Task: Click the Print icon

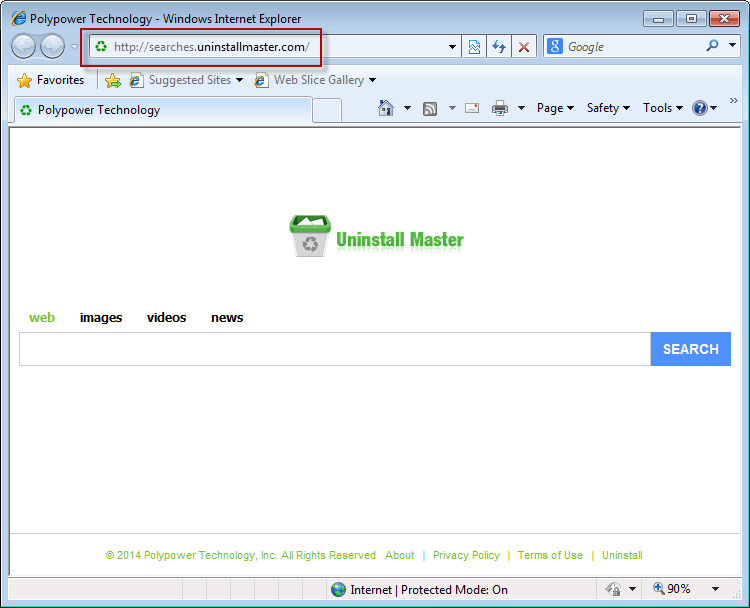Action: click(500, 108)
